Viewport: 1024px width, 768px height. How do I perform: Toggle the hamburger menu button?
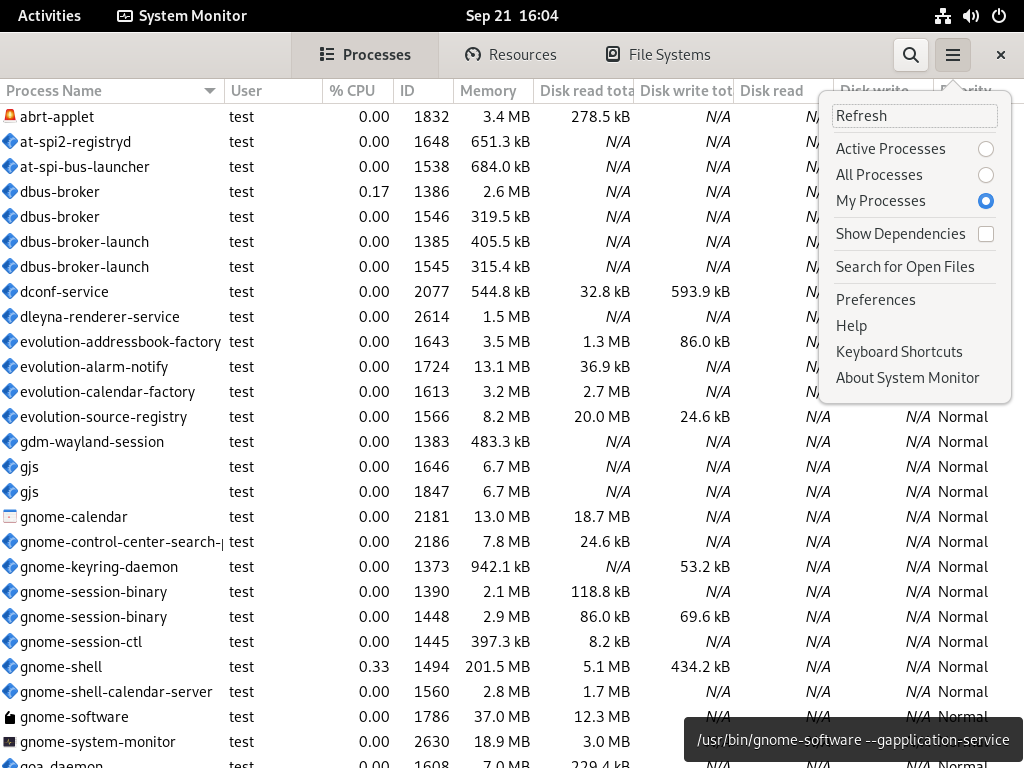coord(953,55)
